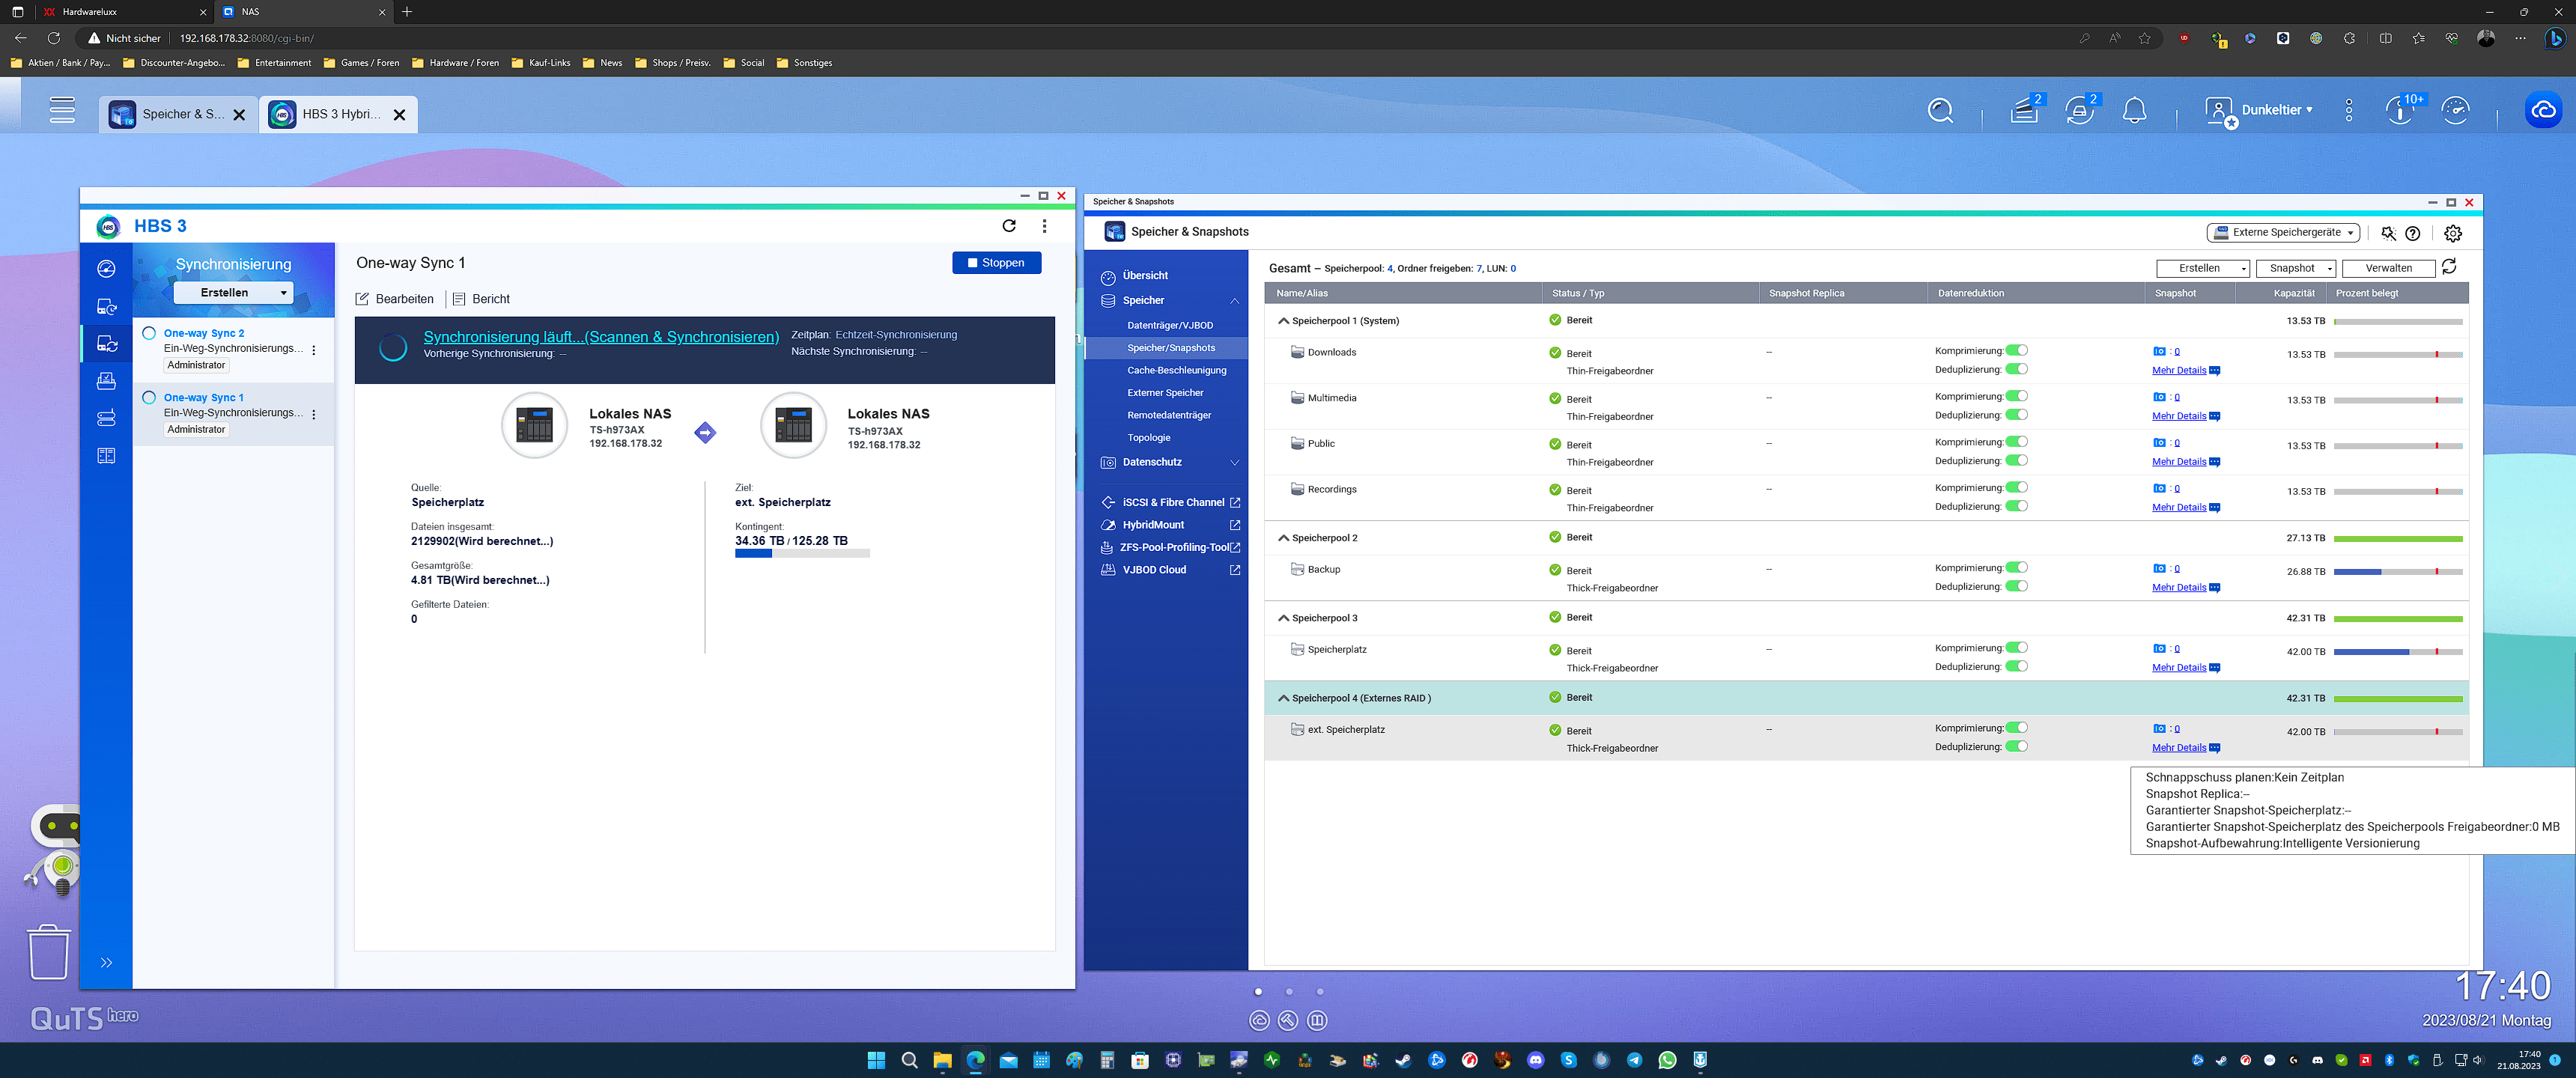The image size is (2576, 1078).
Task: Refresh the HBS 3 window
Action: tap(1009, 226)
